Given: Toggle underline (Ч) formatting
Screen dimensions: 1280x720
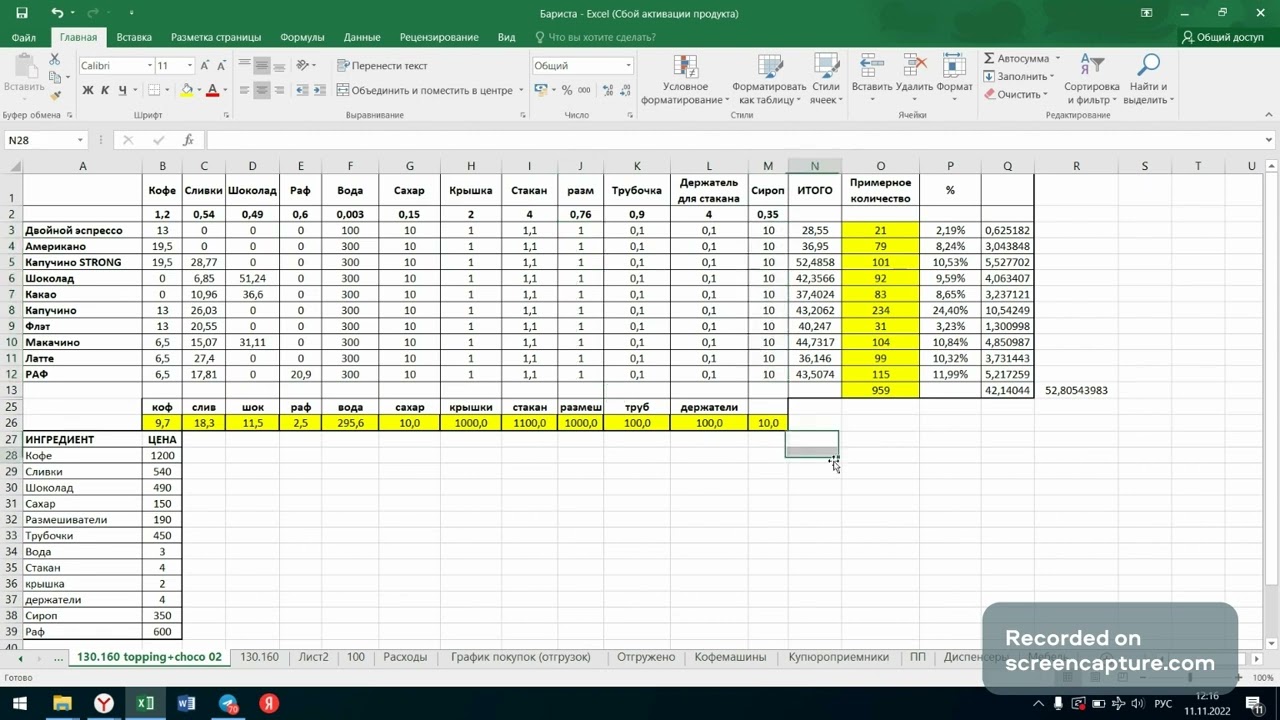Looking at the screenshot, I should (123, 90).
